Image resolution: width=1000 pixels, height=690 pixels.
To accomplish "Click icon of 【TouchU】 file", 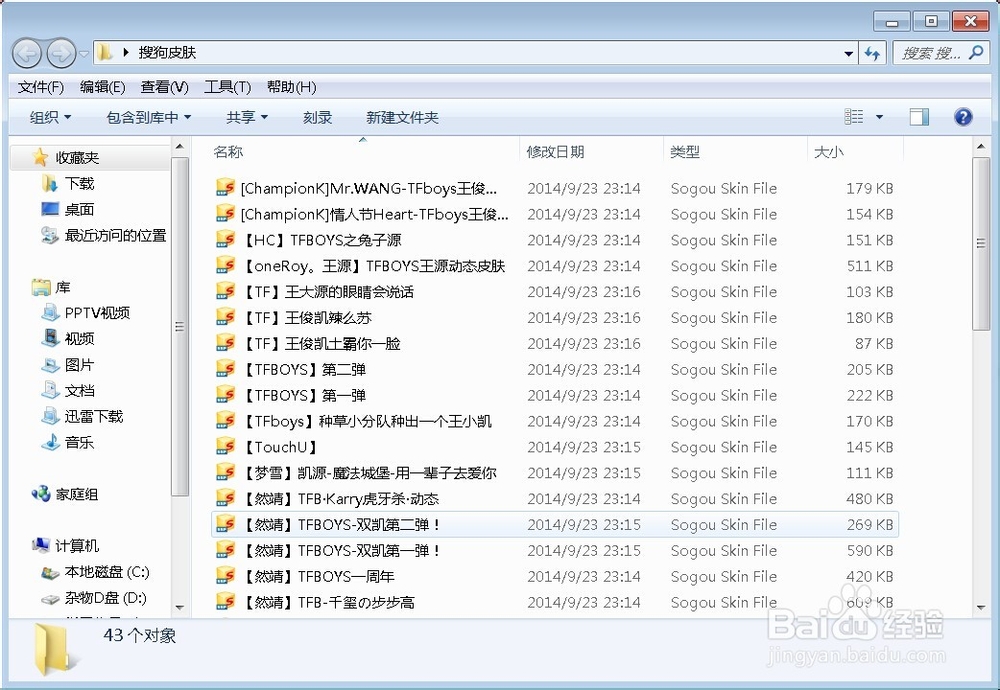I will (x=226, y=446).
